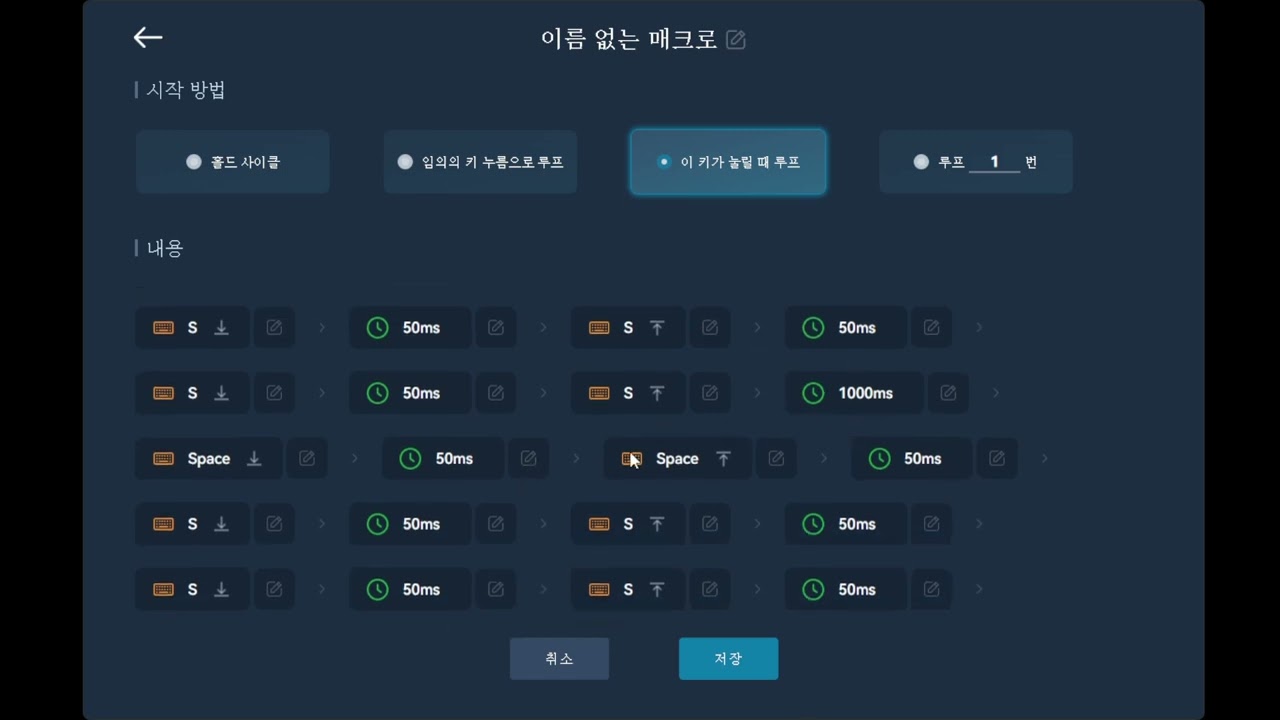The image size is (1280, 720).
Task: Click the 내용 section heading
Action: click(x=165, y=248)
